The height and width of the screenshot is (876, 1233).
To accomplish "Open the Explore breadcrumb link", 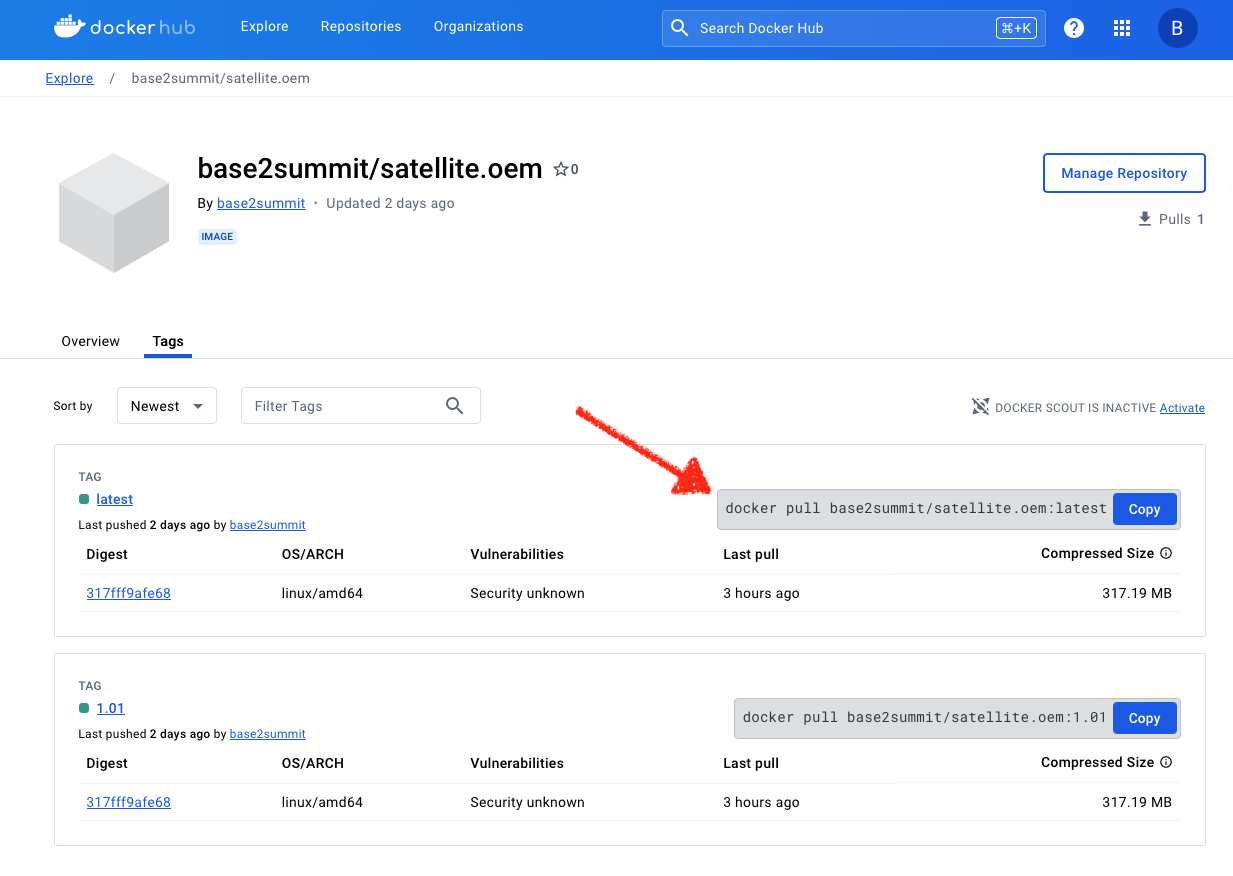I will coord(70,78).
